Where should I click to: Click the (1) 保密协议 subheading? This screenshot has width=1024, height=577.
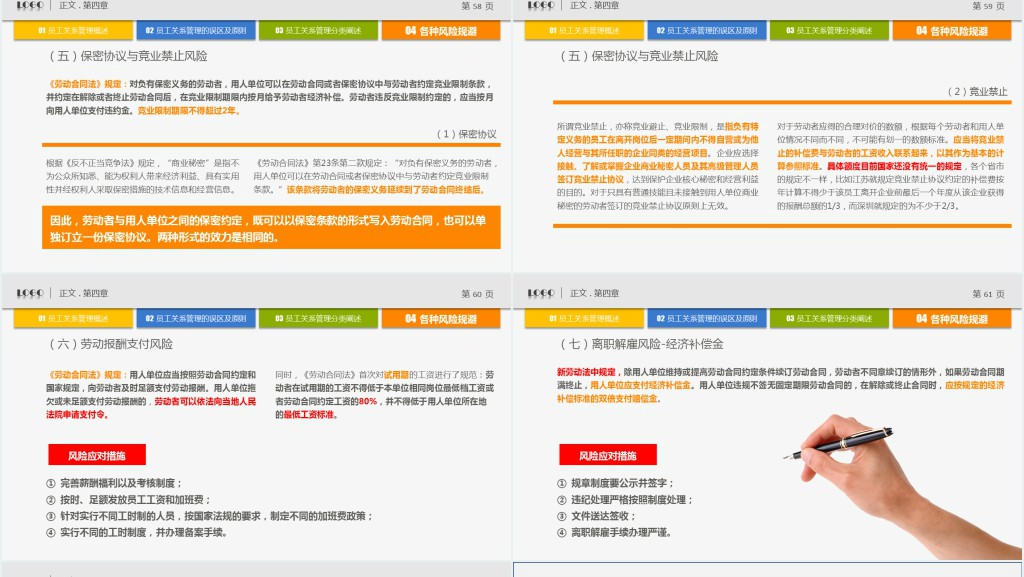click(x=466, y=134)
